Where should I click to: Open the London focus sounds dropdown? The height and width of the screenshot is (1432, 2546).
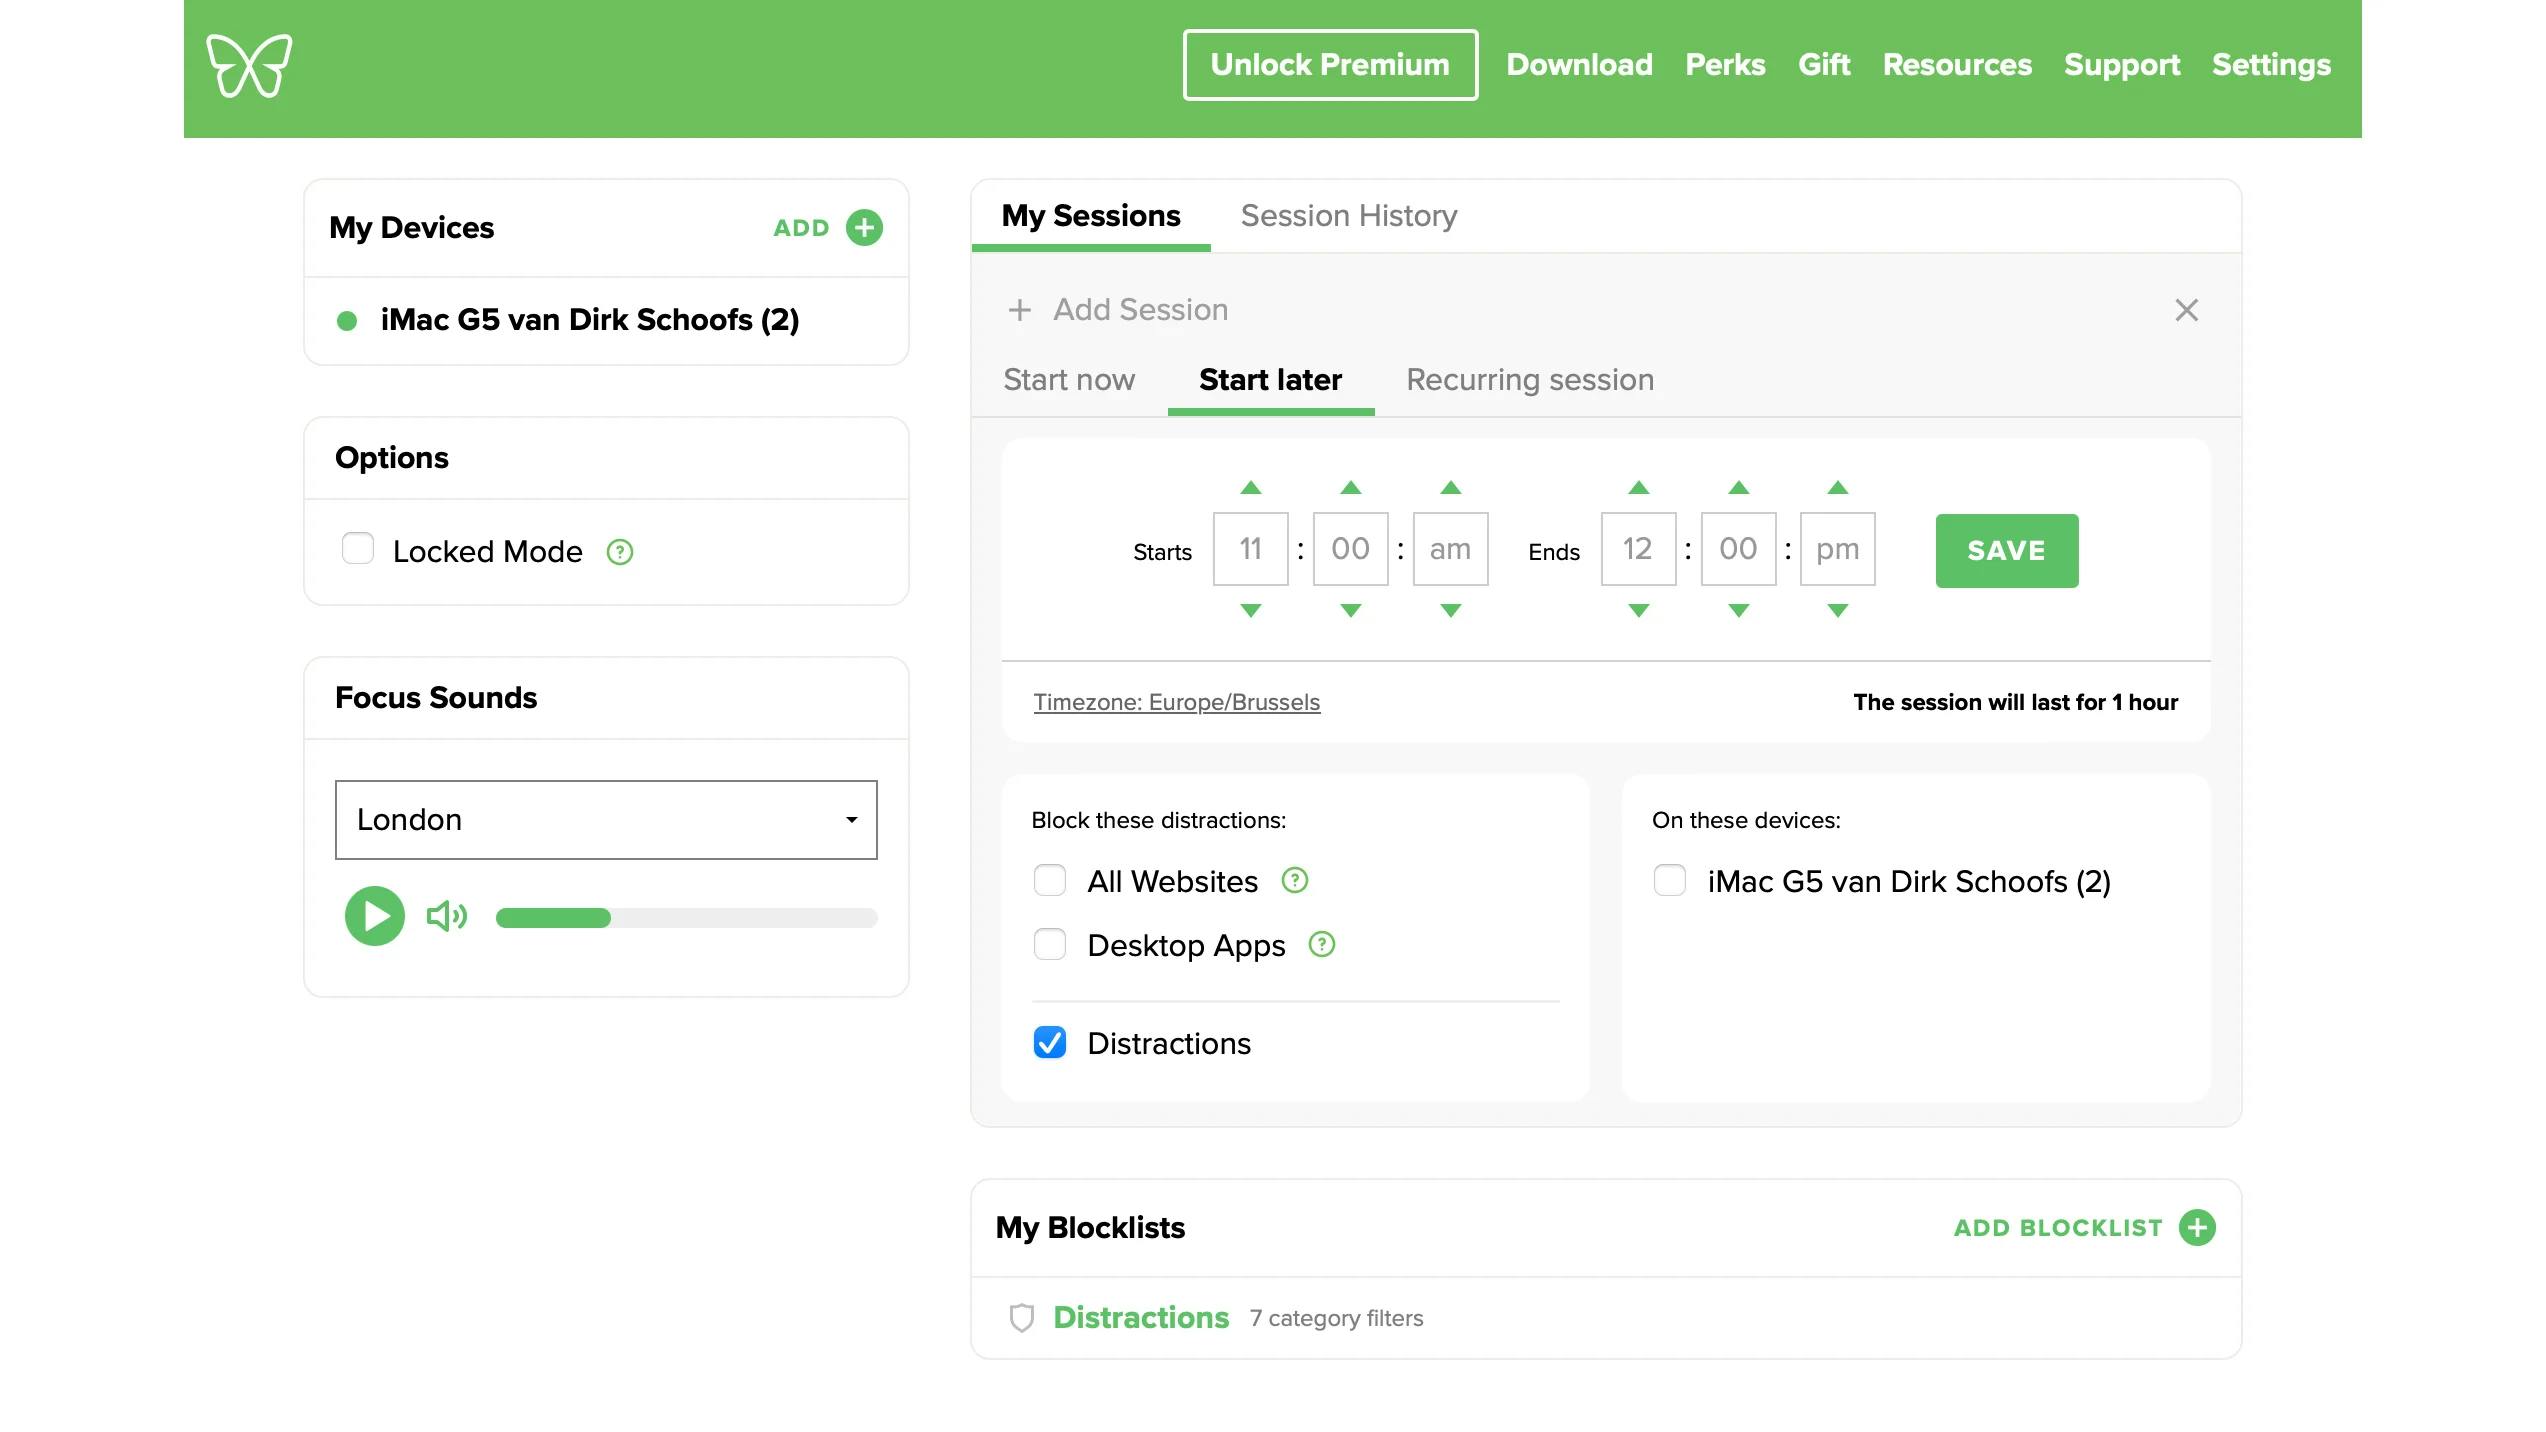coord(606,819)
